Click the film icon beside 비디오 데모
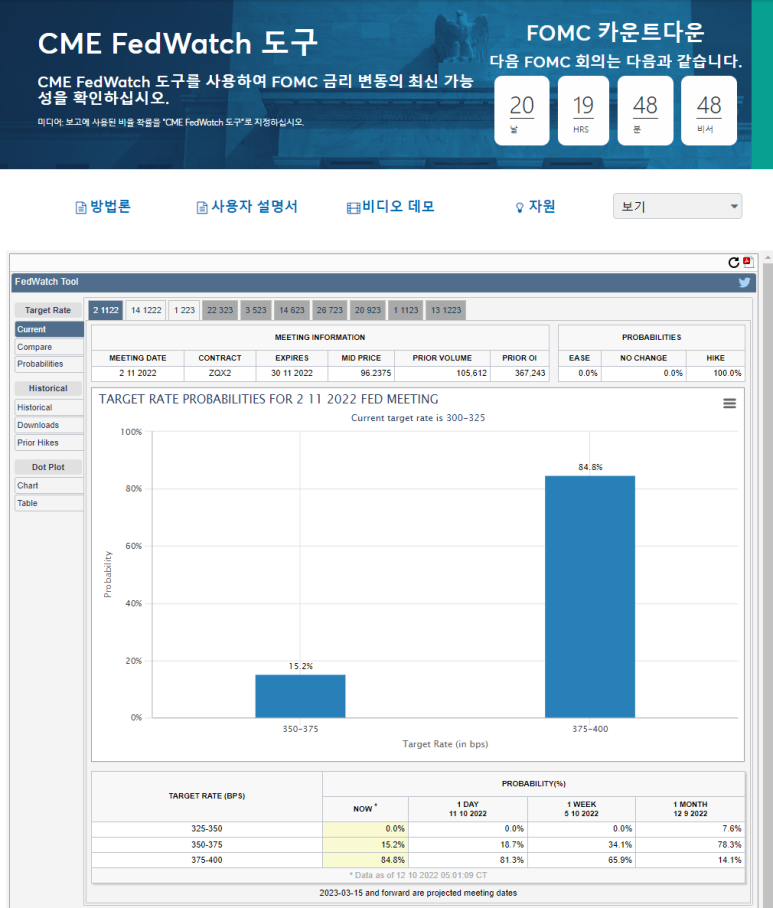Viewport: 773px width, 908px height. coord(353,208)
